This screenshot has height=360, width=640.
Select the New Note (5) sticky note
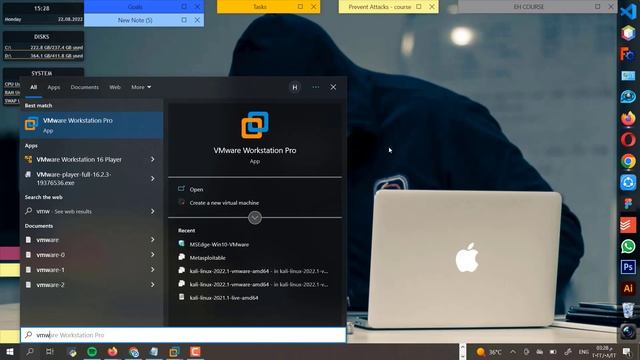135,20
